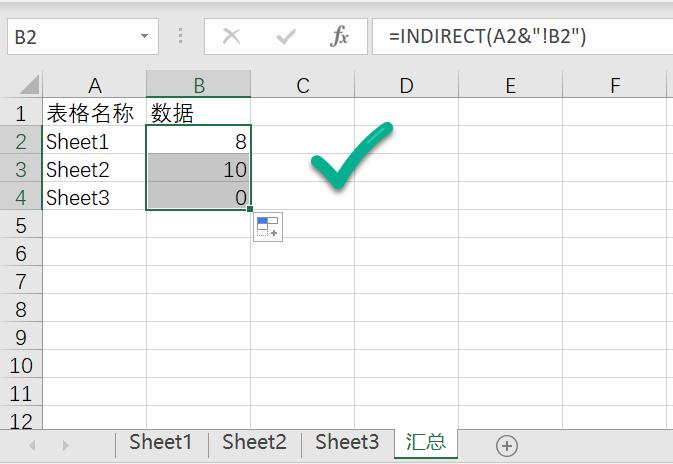
Task: Select row 10 header
Action: pos(21,365)
